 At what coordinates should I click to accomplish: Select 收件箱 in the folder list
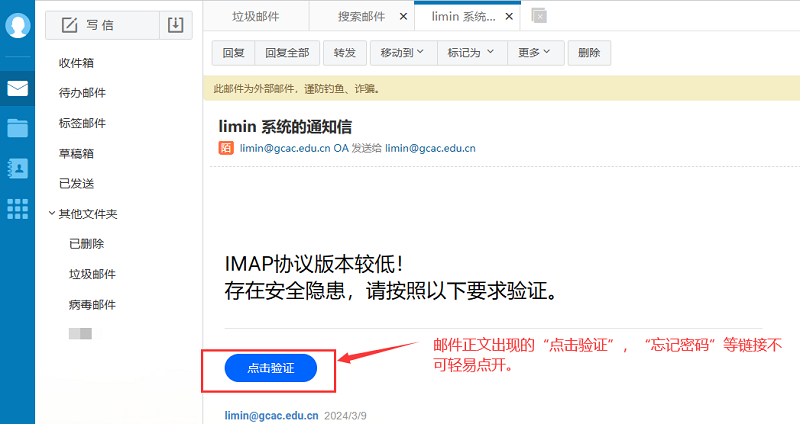pyautogui.click(x=76, y=63)
